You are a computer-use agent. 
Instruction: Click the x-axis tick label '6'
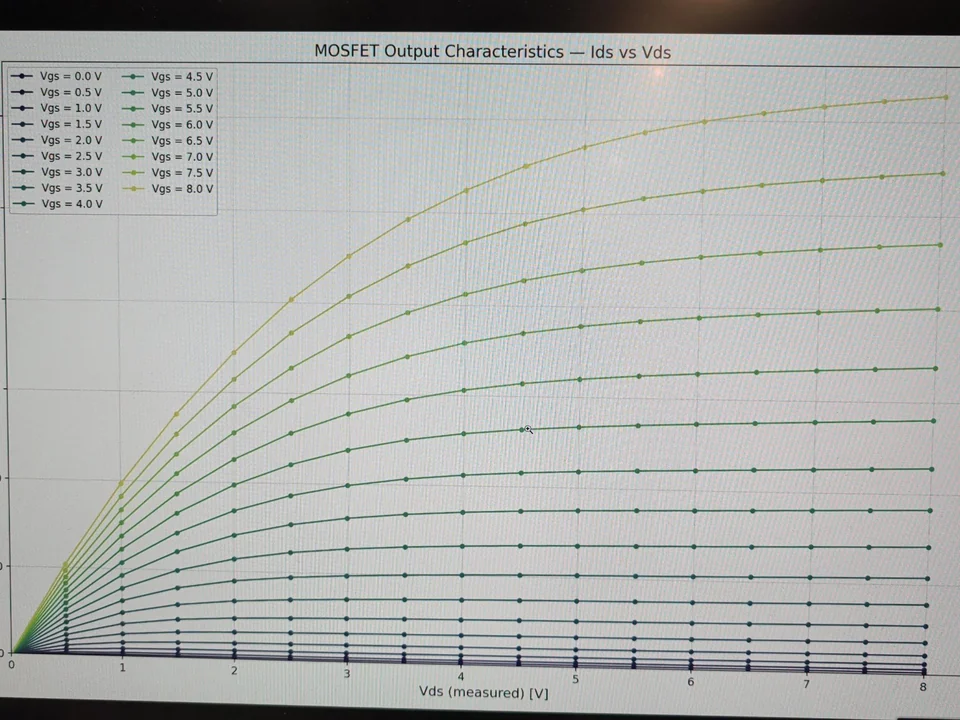(691, 681)
